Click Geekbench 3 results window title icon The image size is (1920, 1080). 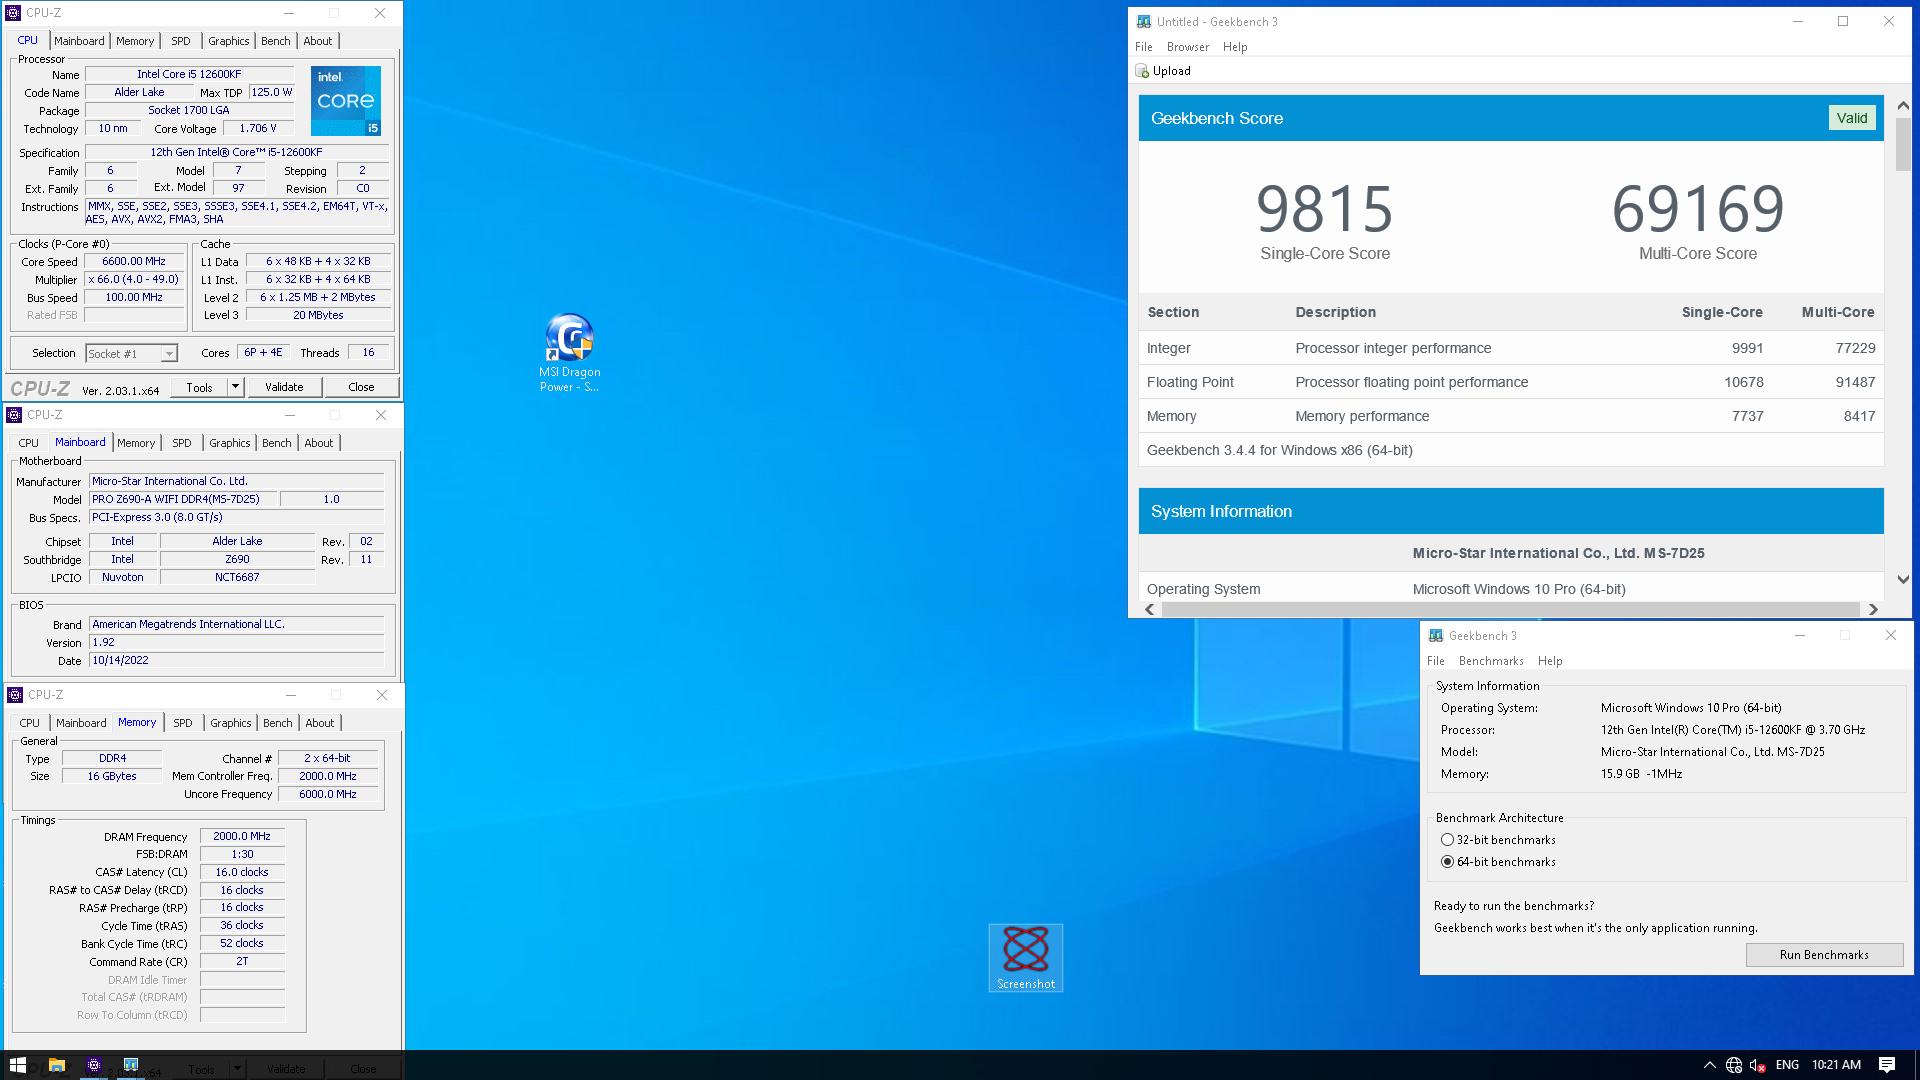click(1144, 21)
